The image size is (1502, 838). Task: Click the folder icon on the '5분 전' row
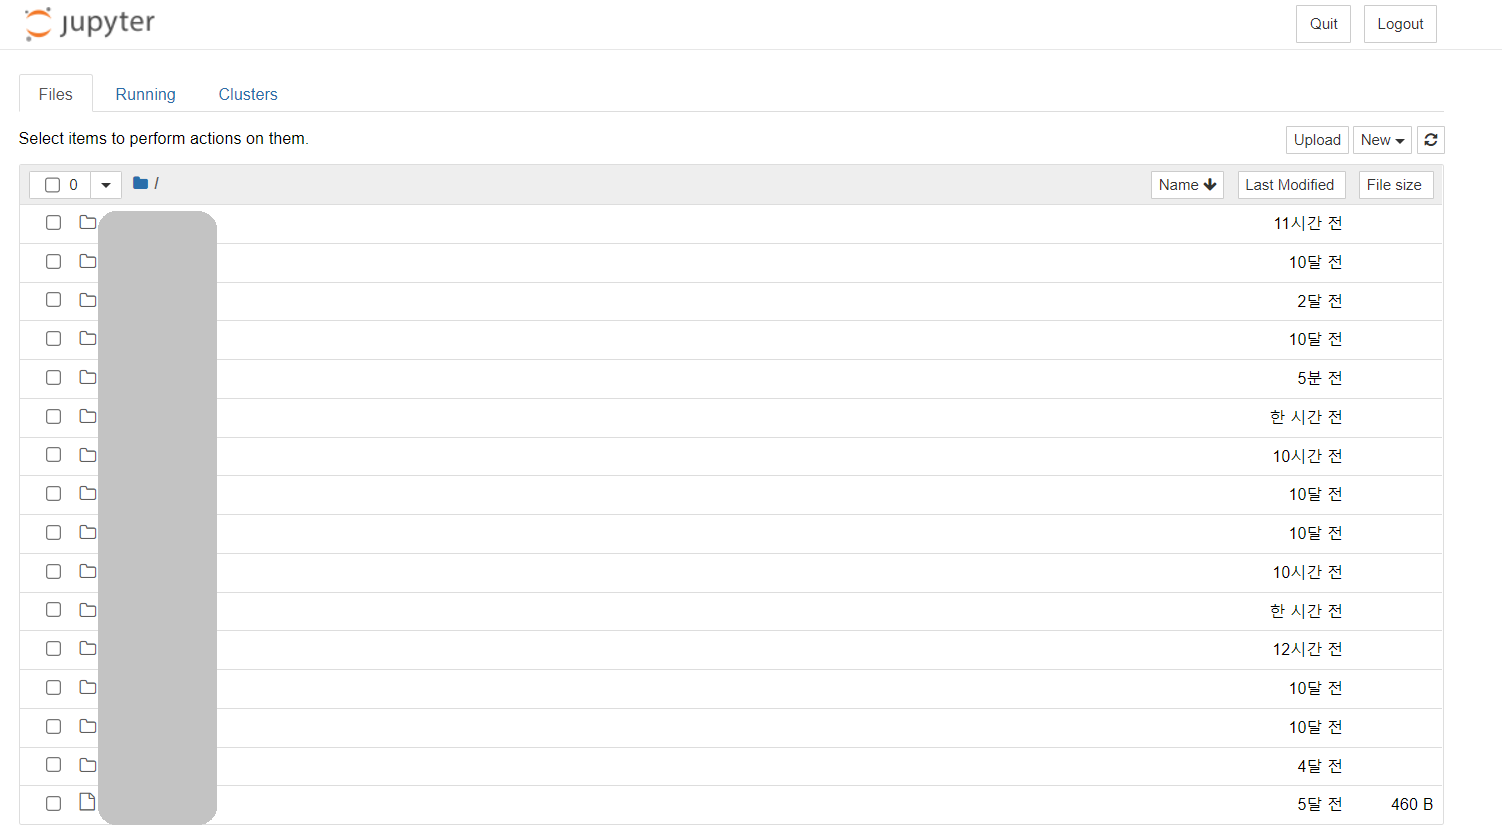(87, 378)
